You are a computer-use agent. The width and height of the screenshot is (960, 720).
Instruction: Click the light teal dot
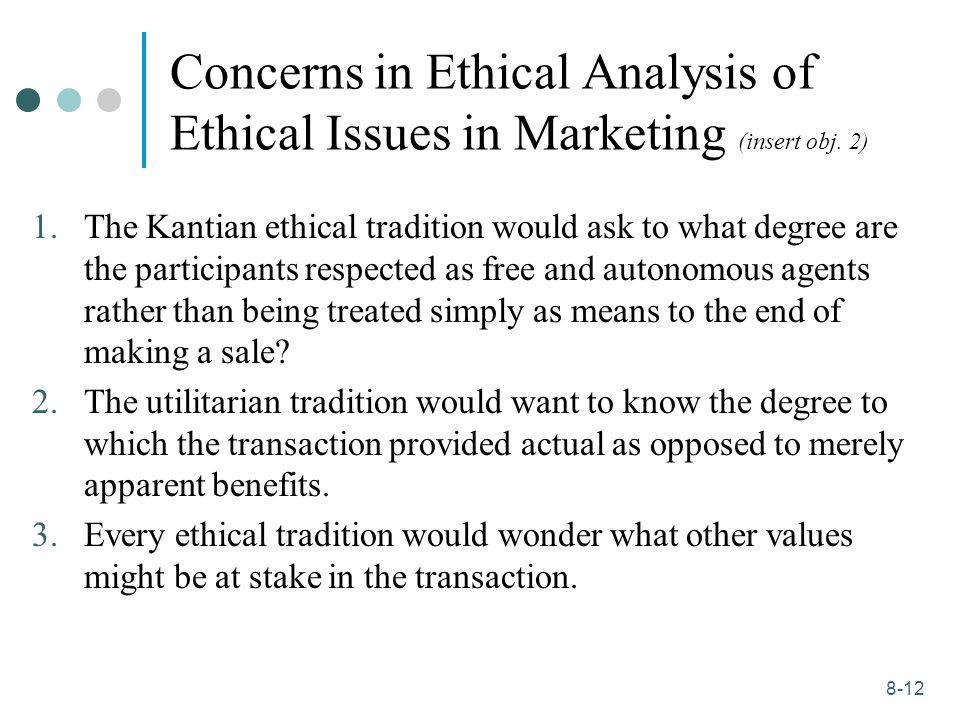69,100
